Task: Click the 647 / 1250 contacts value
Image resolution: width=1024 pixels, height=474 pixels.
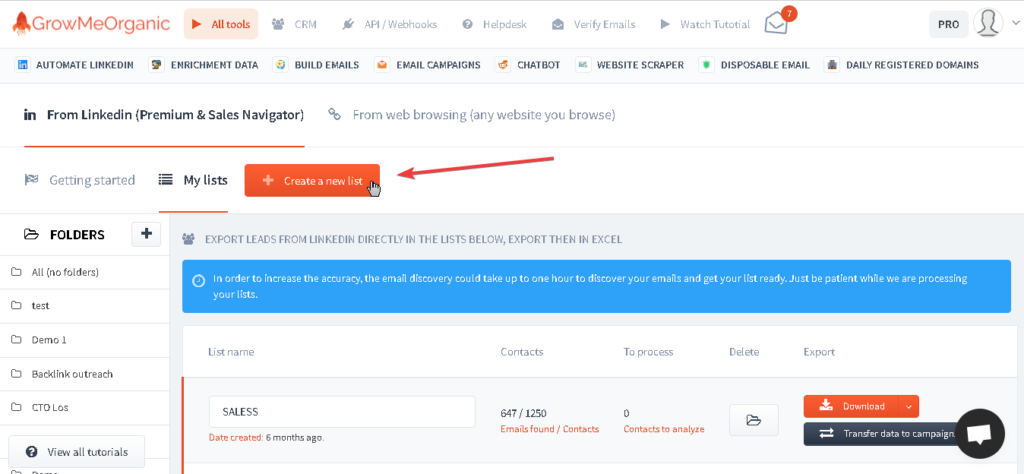Action: click(x=523, y=413)
